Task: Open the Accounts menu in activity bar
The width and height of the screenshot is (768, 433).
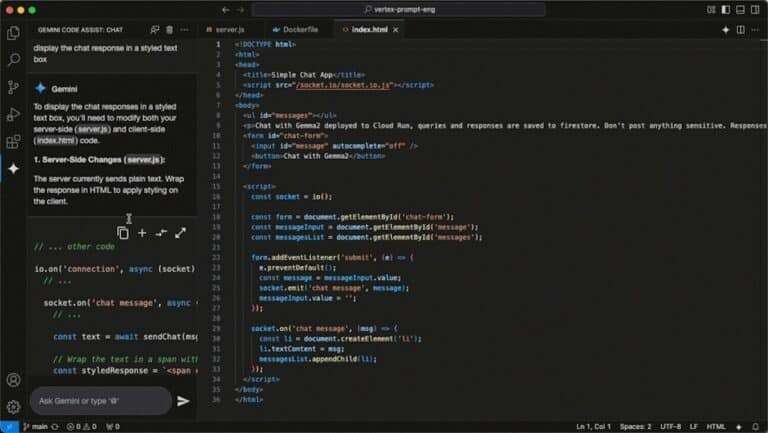Action: 14,380
